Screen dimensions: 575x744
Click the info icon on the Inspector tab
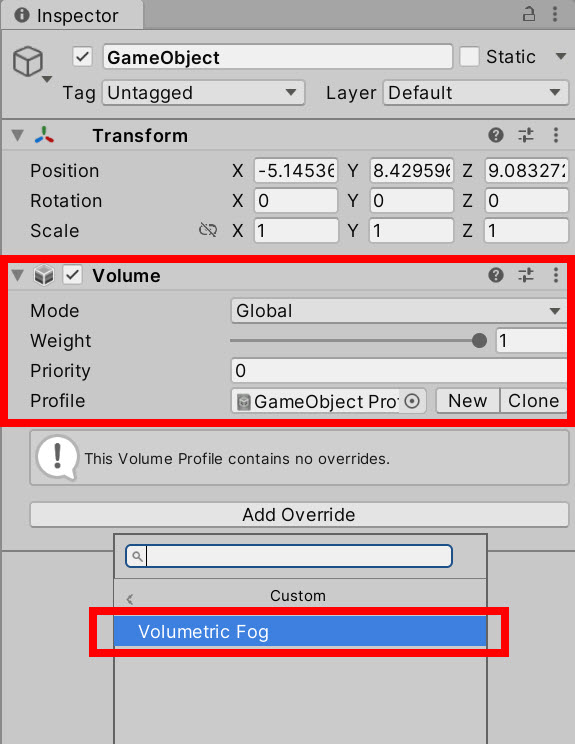[22, 15]
